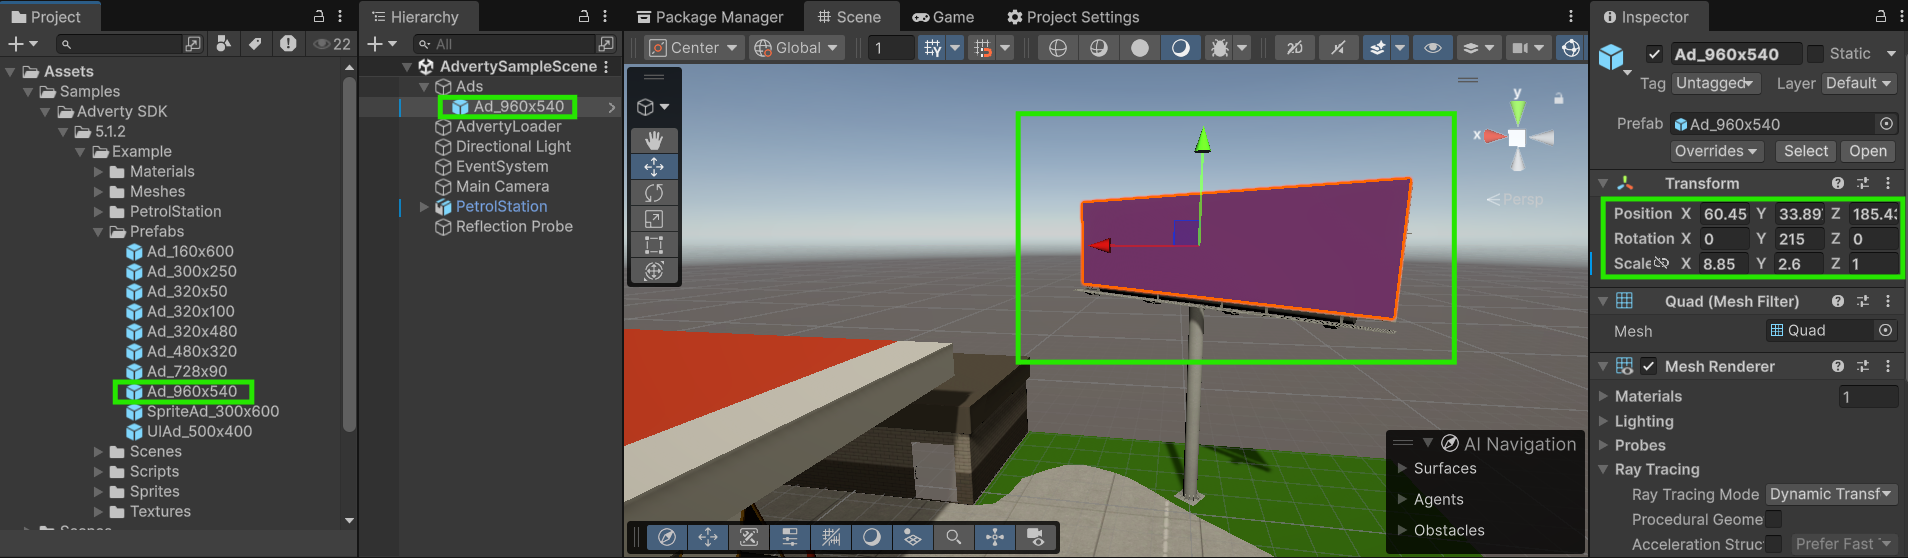Click the Transform tool below Rect tool
The image size is (1908, 558).
(x=654, y=271)
